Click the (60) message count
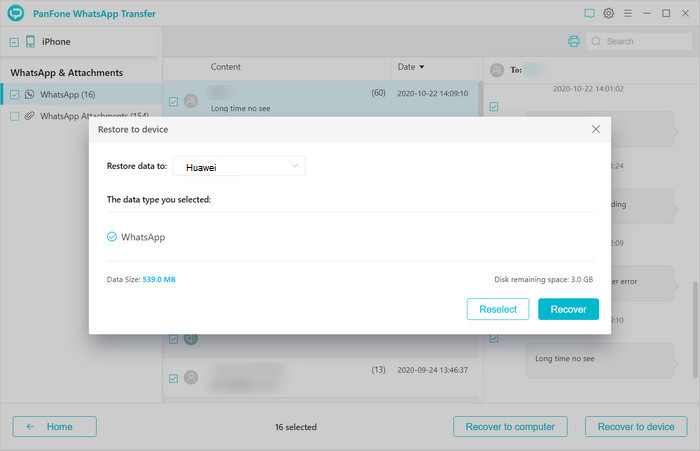 pos(378,93)
